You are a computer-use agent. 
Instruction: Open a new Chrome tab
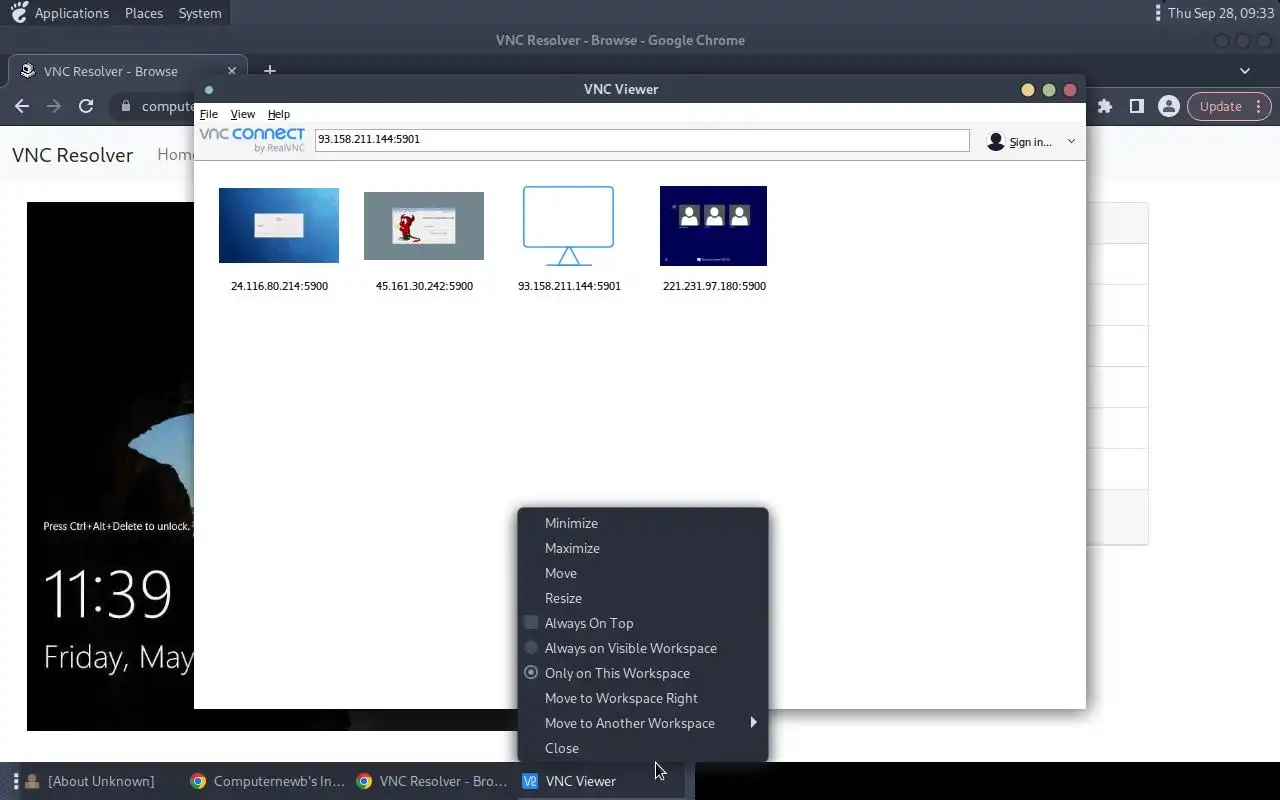(269, 70)
